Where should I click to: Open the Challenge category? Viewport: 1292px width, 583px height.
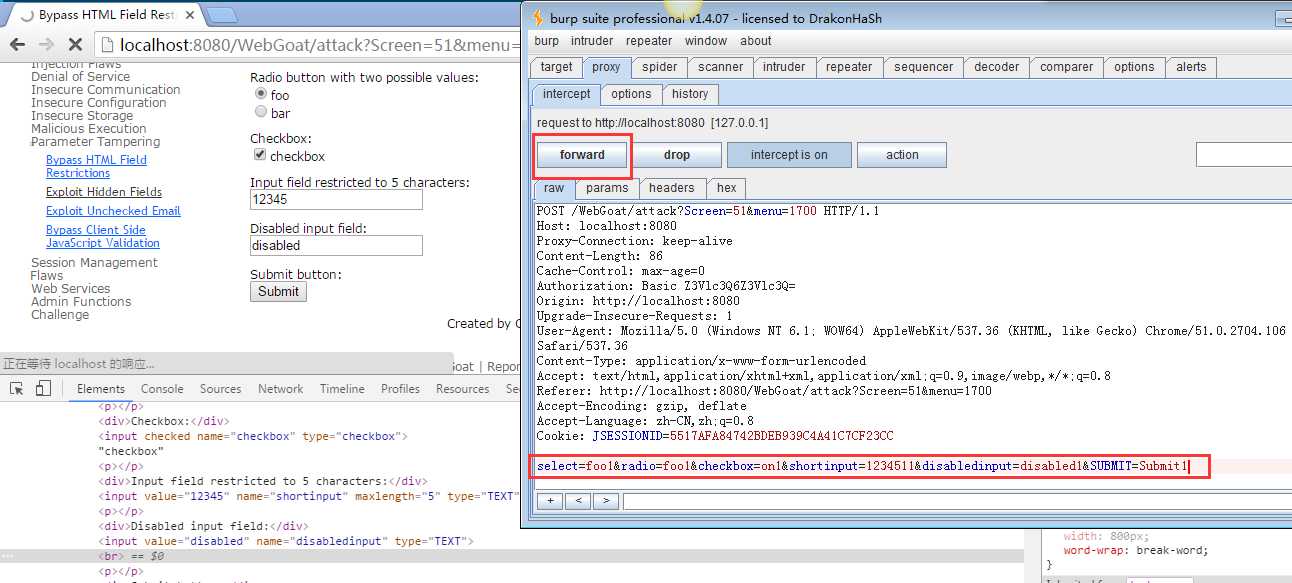[60, 314]
